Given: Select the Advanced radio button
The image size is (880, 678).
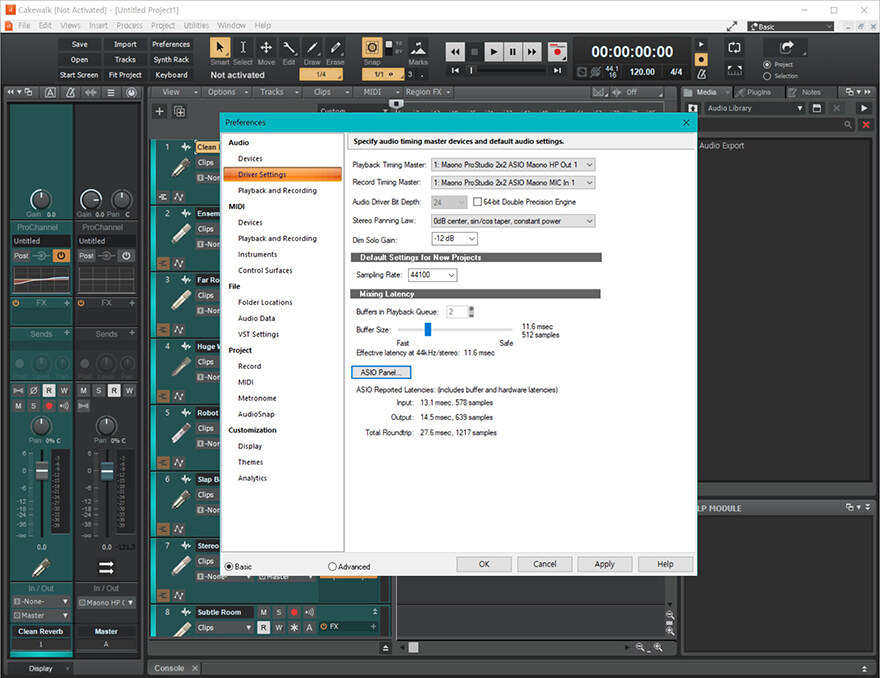Looking at the screenshot, I should pyautogui.click(x=332, y=566).
